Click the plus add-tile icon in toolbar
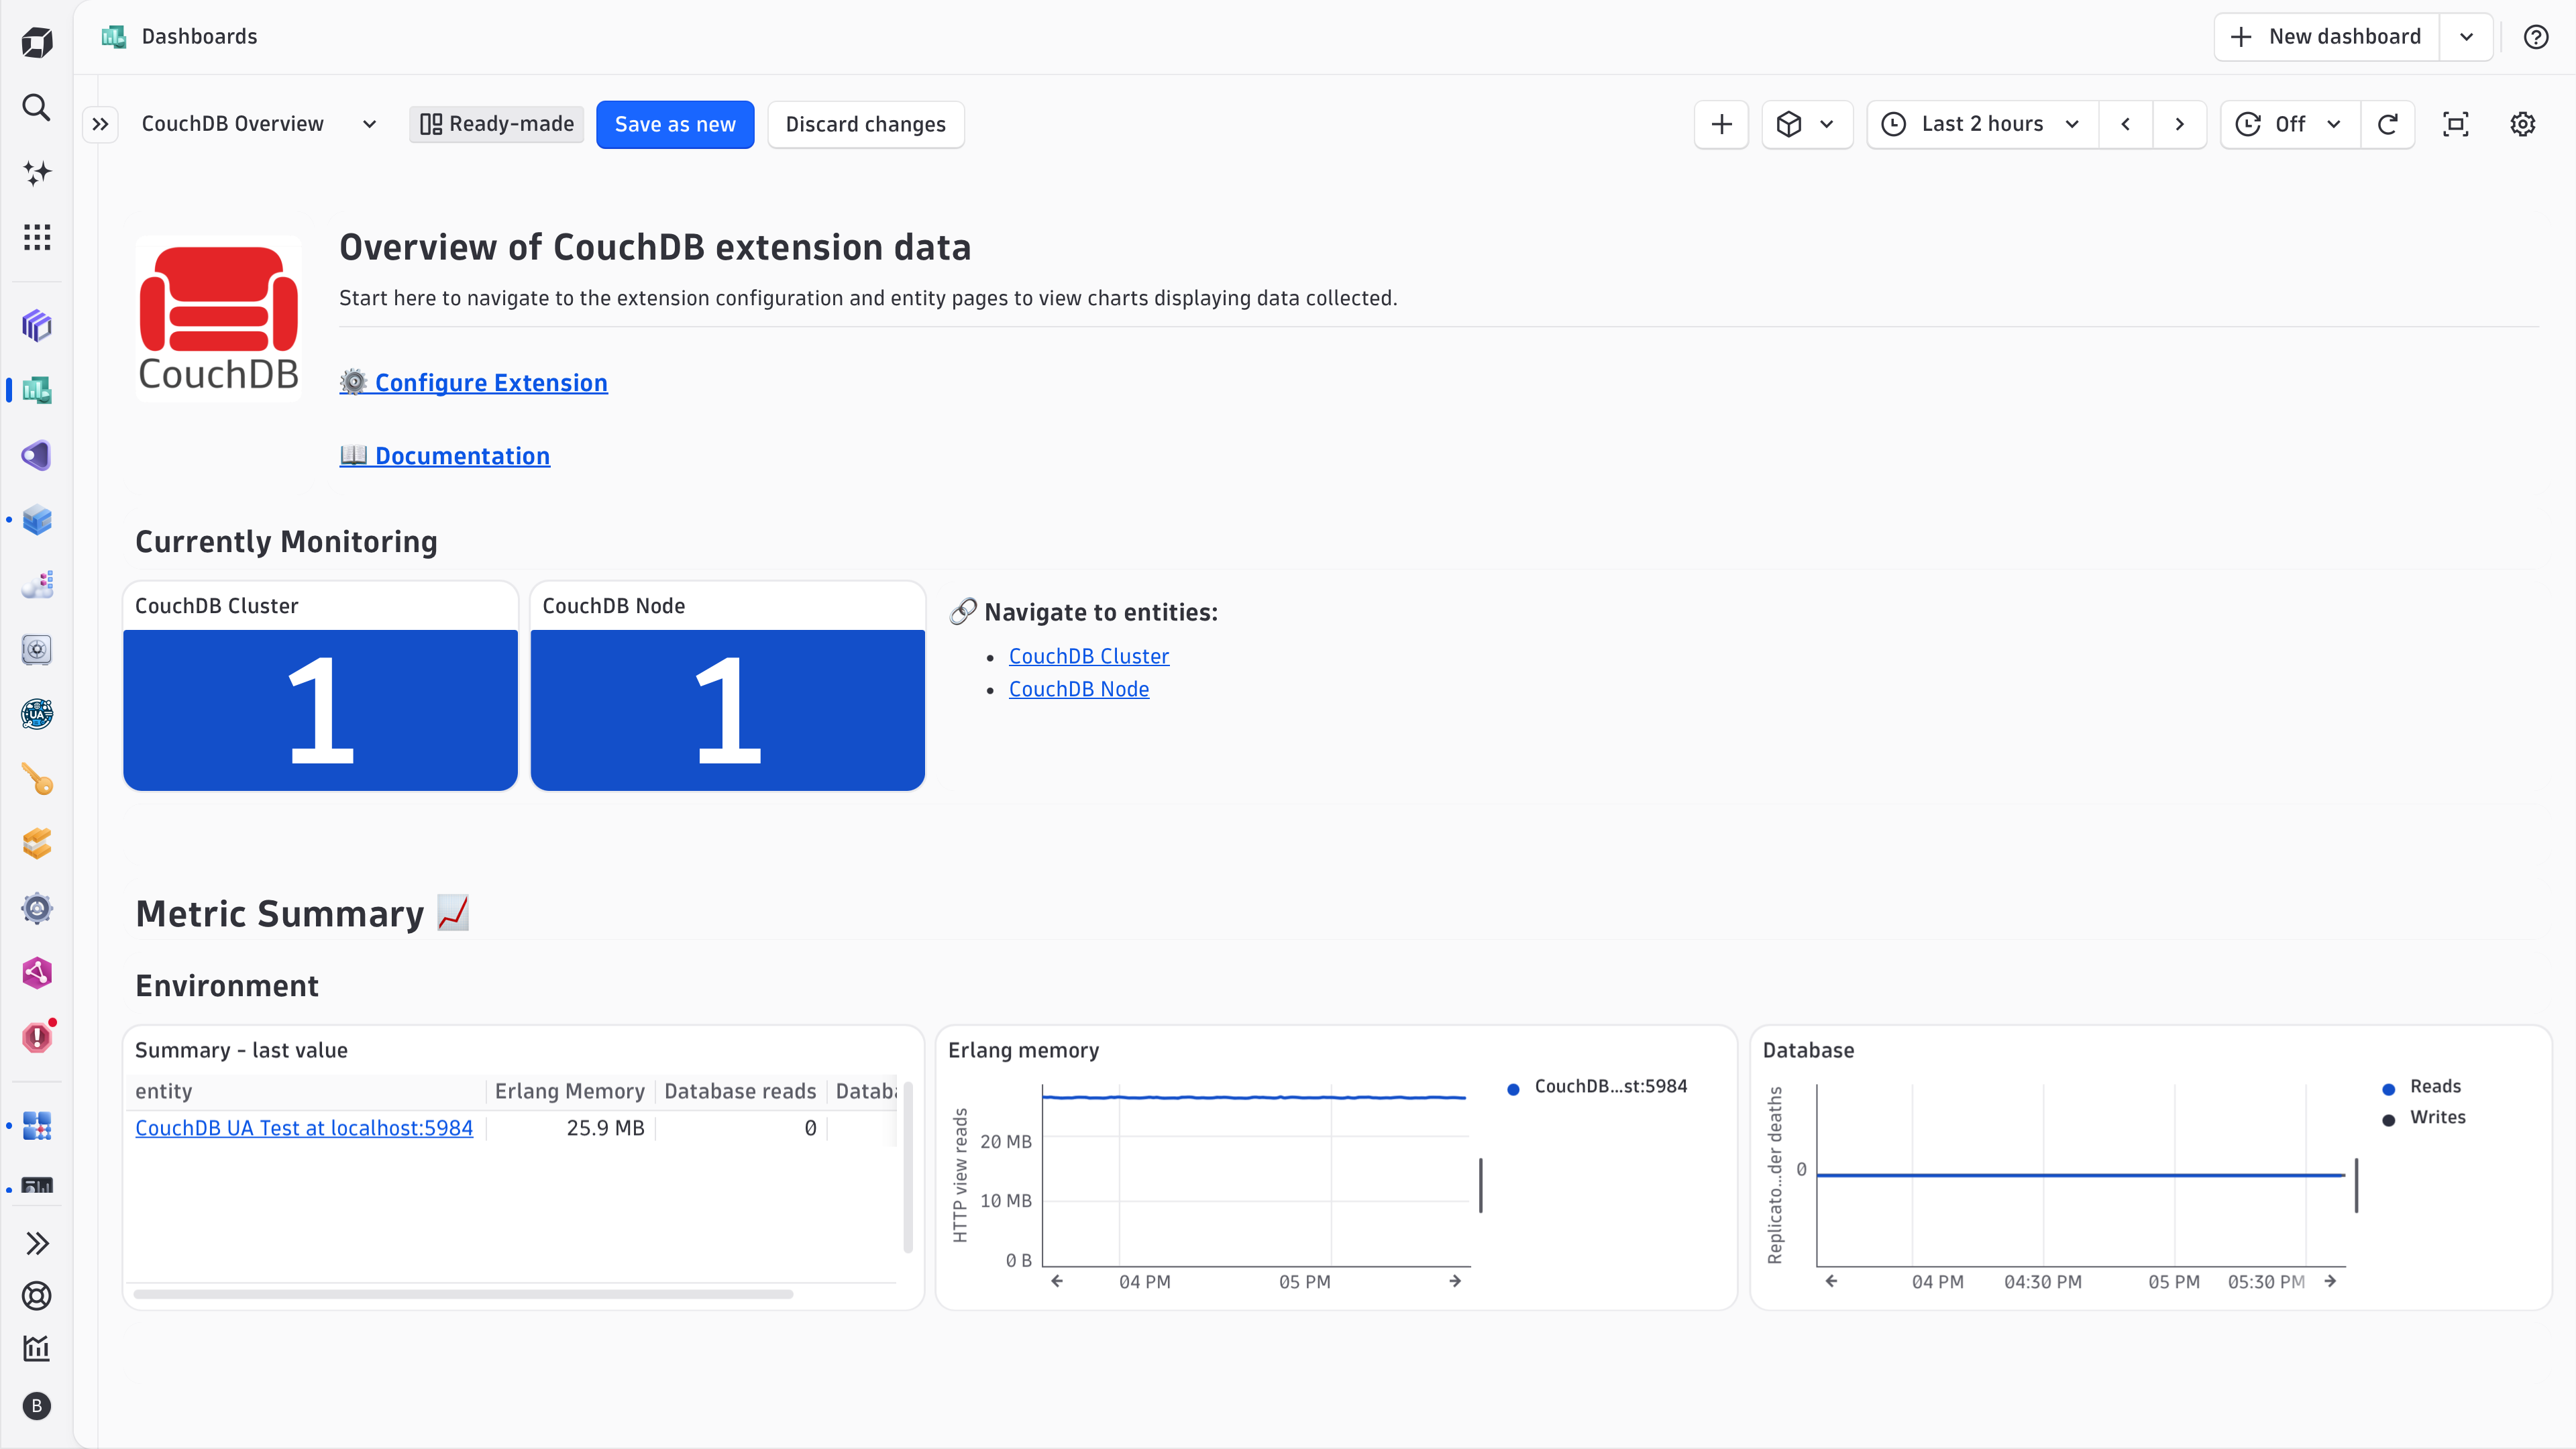 point(1721,124)
